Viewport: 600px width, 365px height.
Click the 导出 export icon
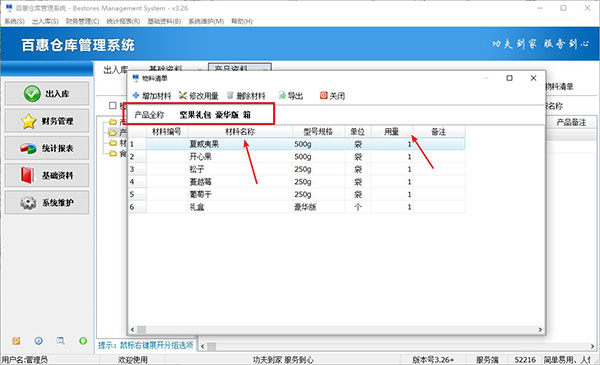[x=282, y=95]
